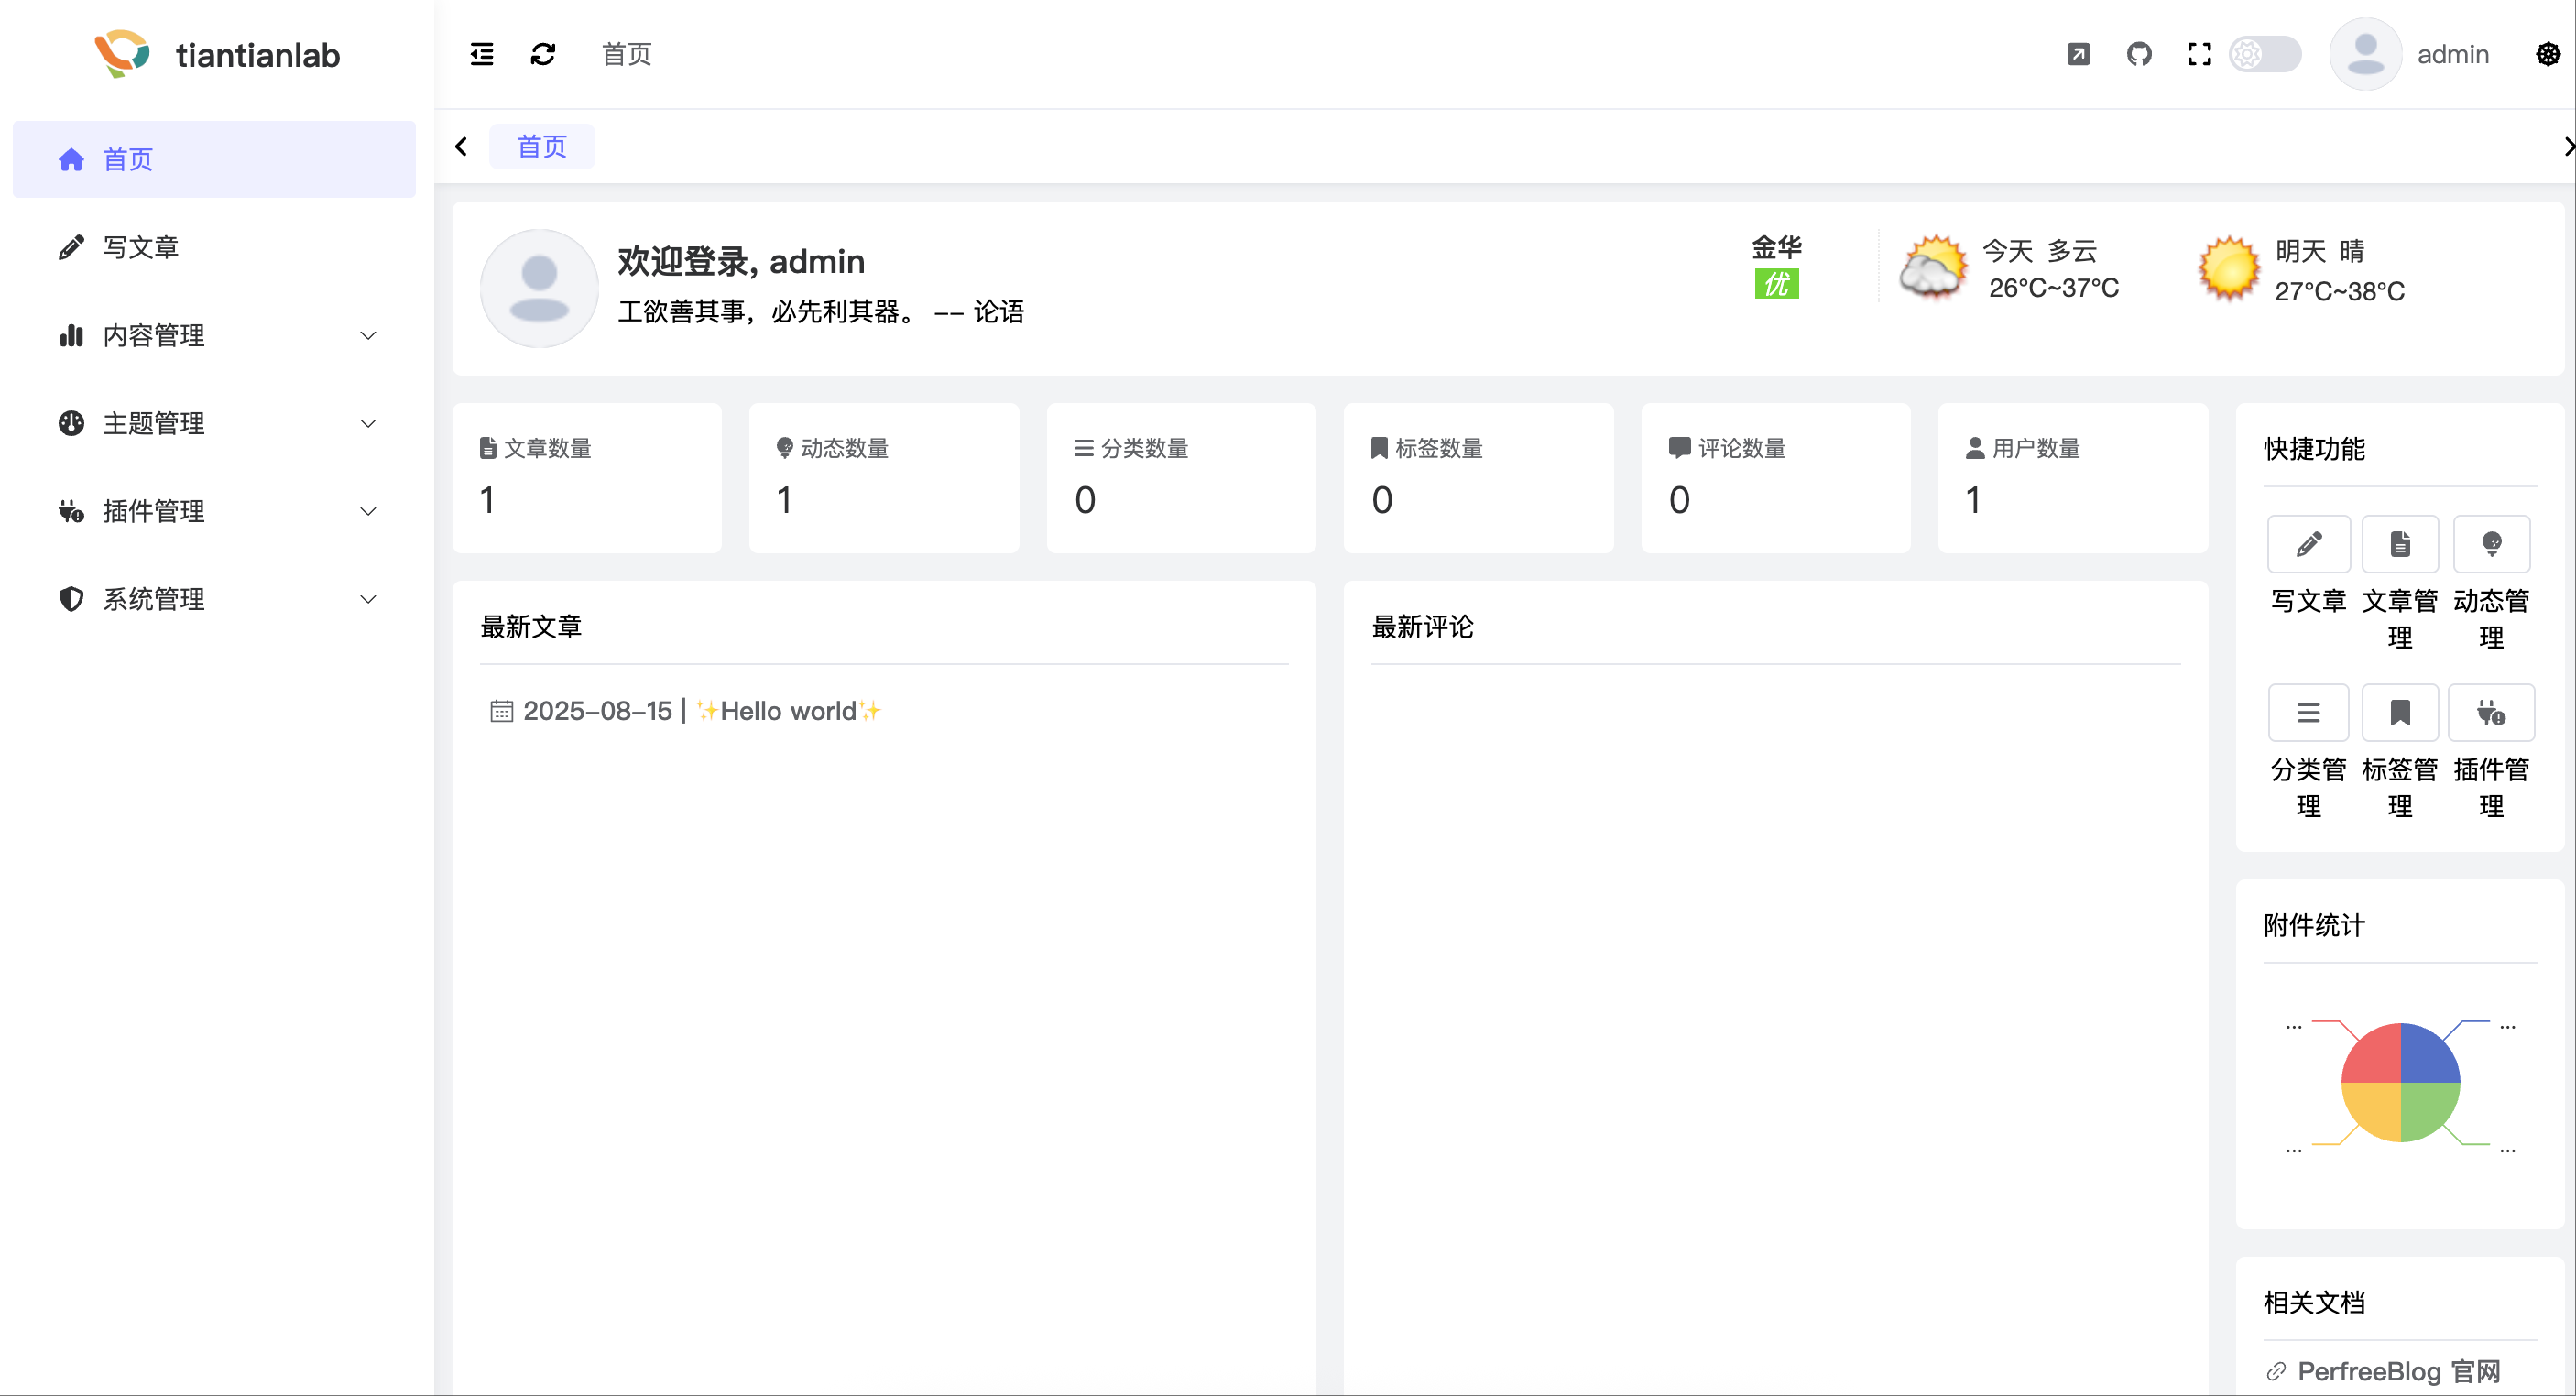Click the blue pie chart segment

[x=2428, y=1055]
